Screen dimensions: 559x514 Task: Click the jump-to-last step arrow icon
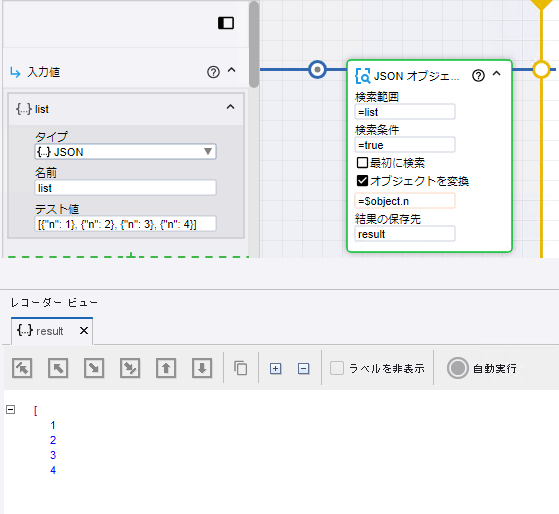tap(130, 368)
